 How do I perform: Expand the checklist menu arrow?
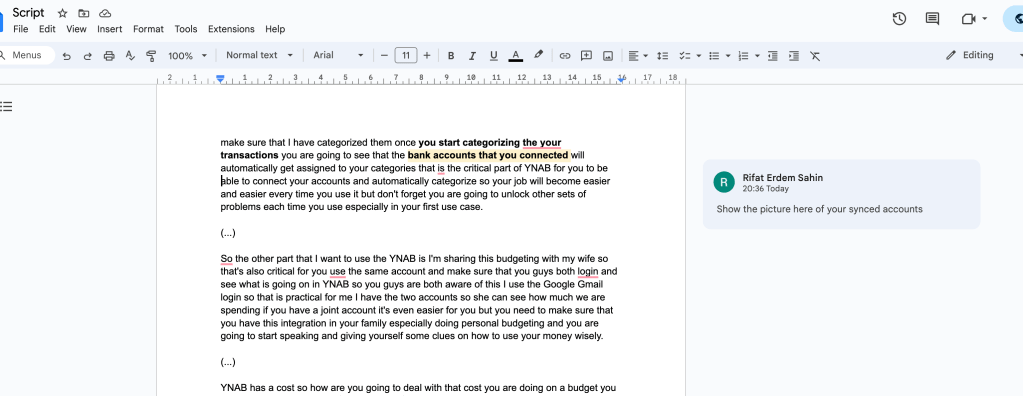tap(699, 56)
